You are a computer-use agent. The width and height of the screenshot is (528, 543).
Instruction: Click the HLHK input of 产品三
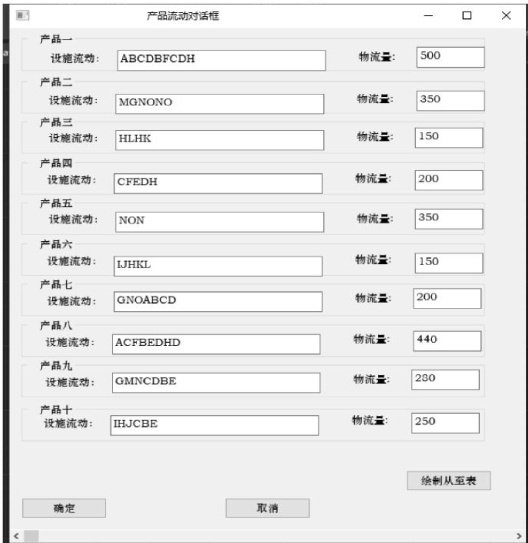click(x=220, y=140)
